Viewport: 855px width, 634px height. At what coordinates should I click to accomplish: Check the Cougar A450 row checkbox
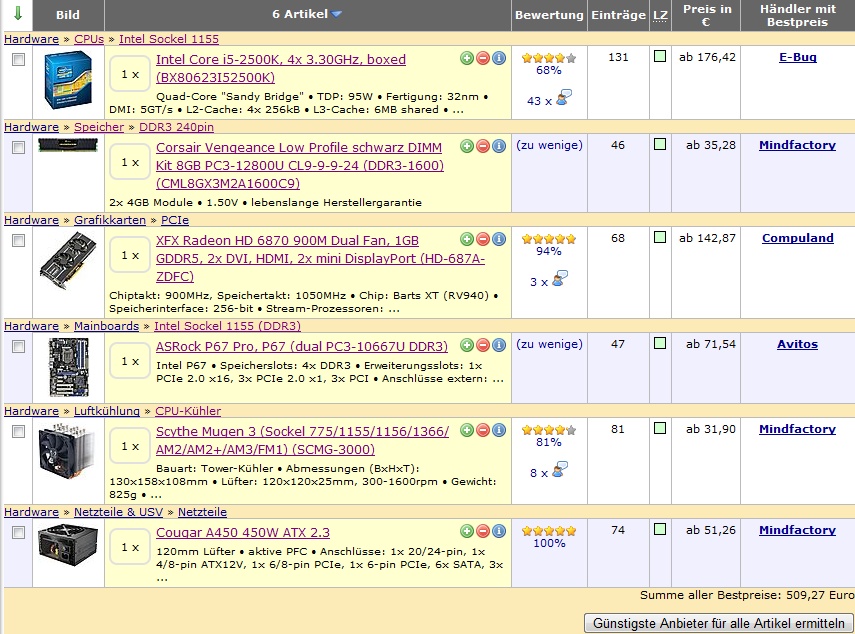19,533
